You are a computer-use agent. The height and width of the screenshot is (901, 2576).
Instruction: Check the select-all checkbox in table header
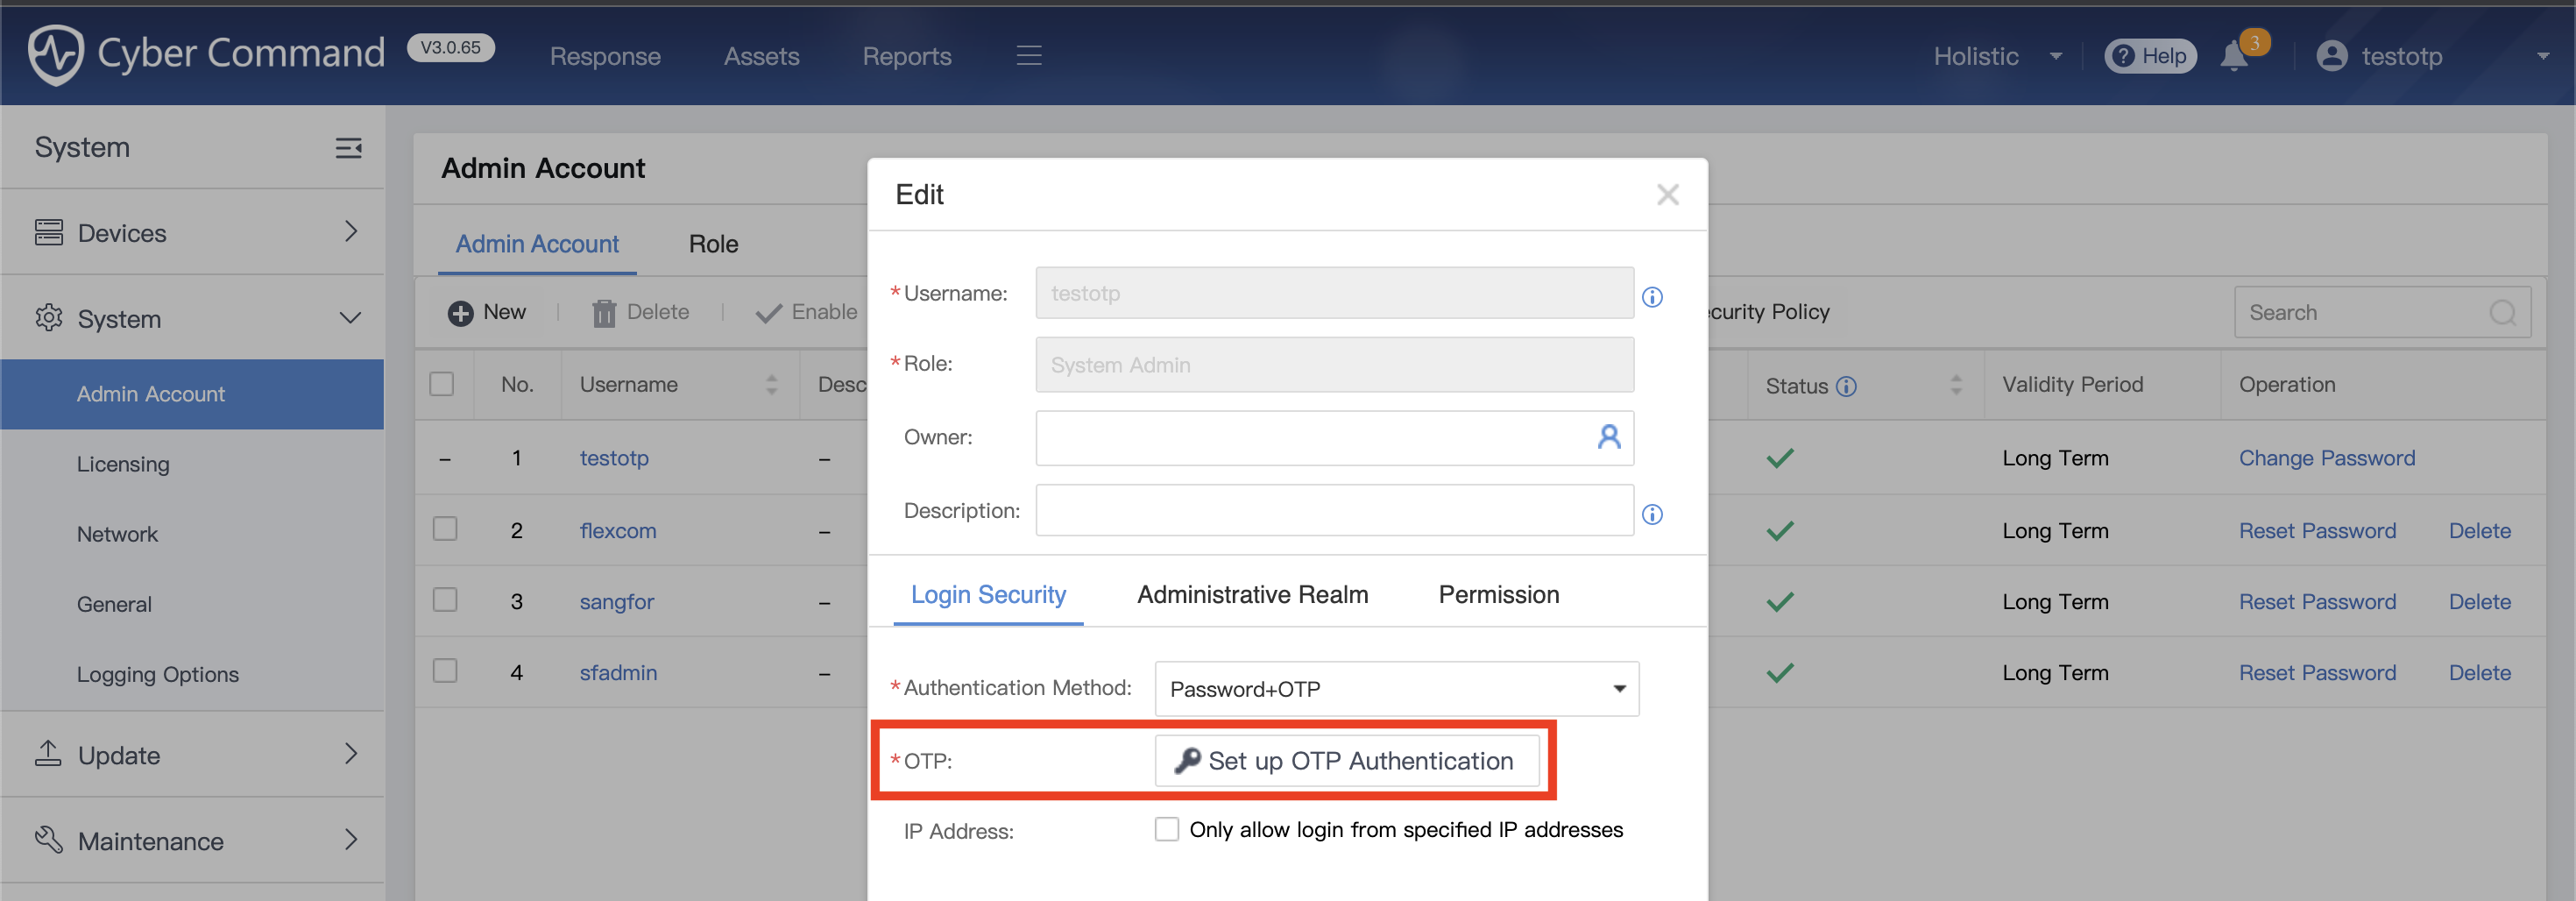pos(444,384)
